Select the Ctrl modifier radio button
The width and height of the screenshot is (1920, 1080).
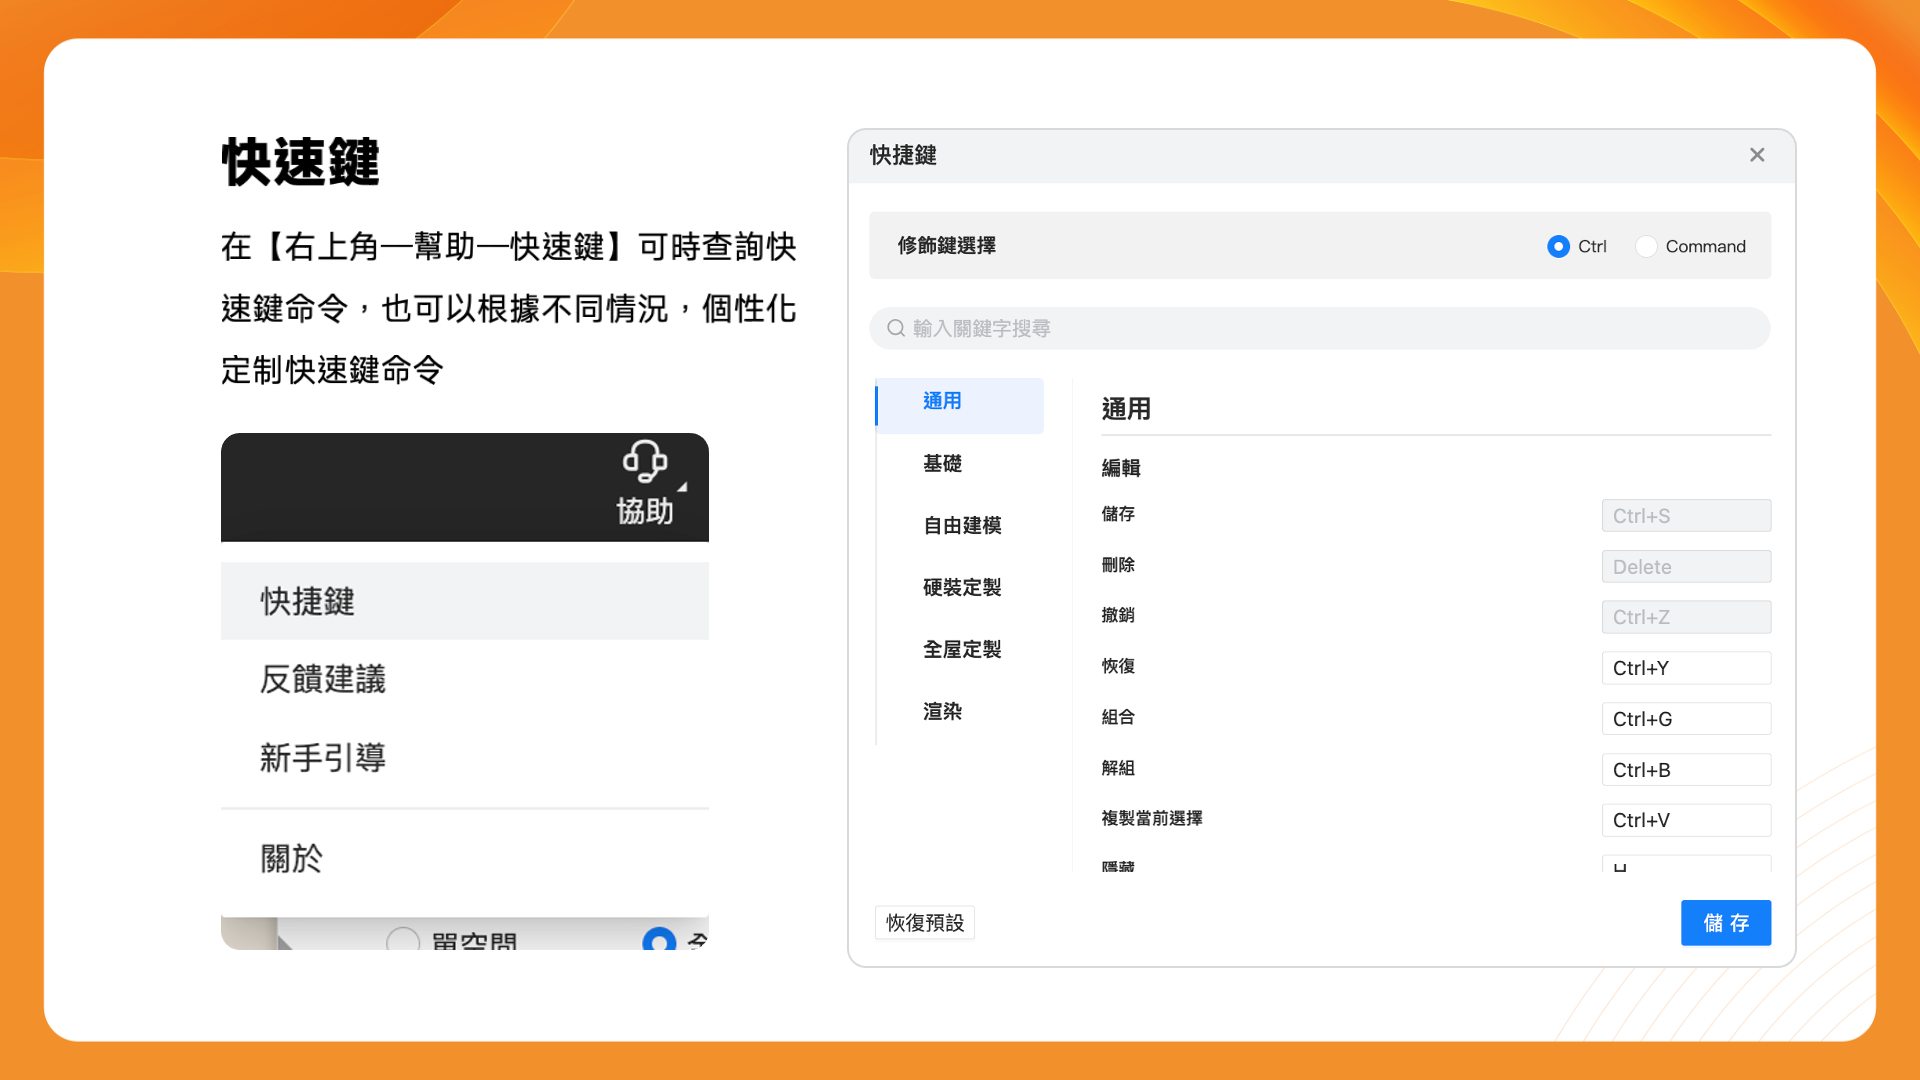[x=1558, y=246]
